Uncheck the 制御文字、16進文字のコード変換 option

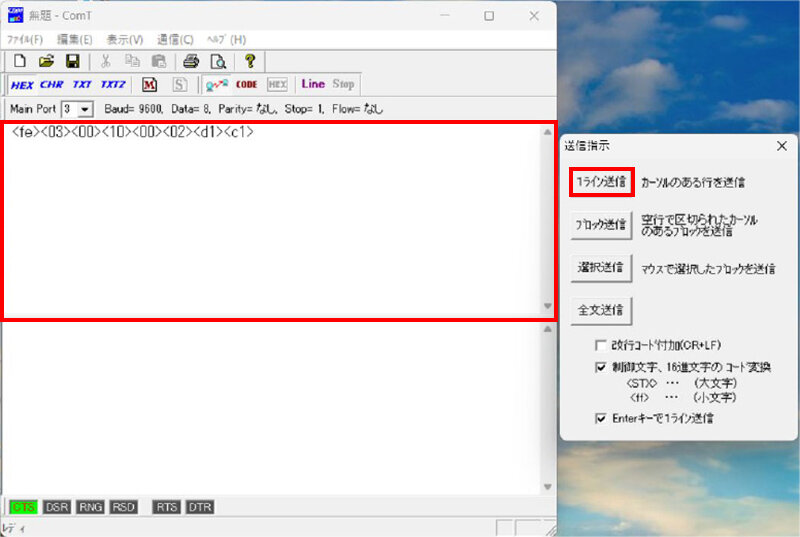[601, 367]
